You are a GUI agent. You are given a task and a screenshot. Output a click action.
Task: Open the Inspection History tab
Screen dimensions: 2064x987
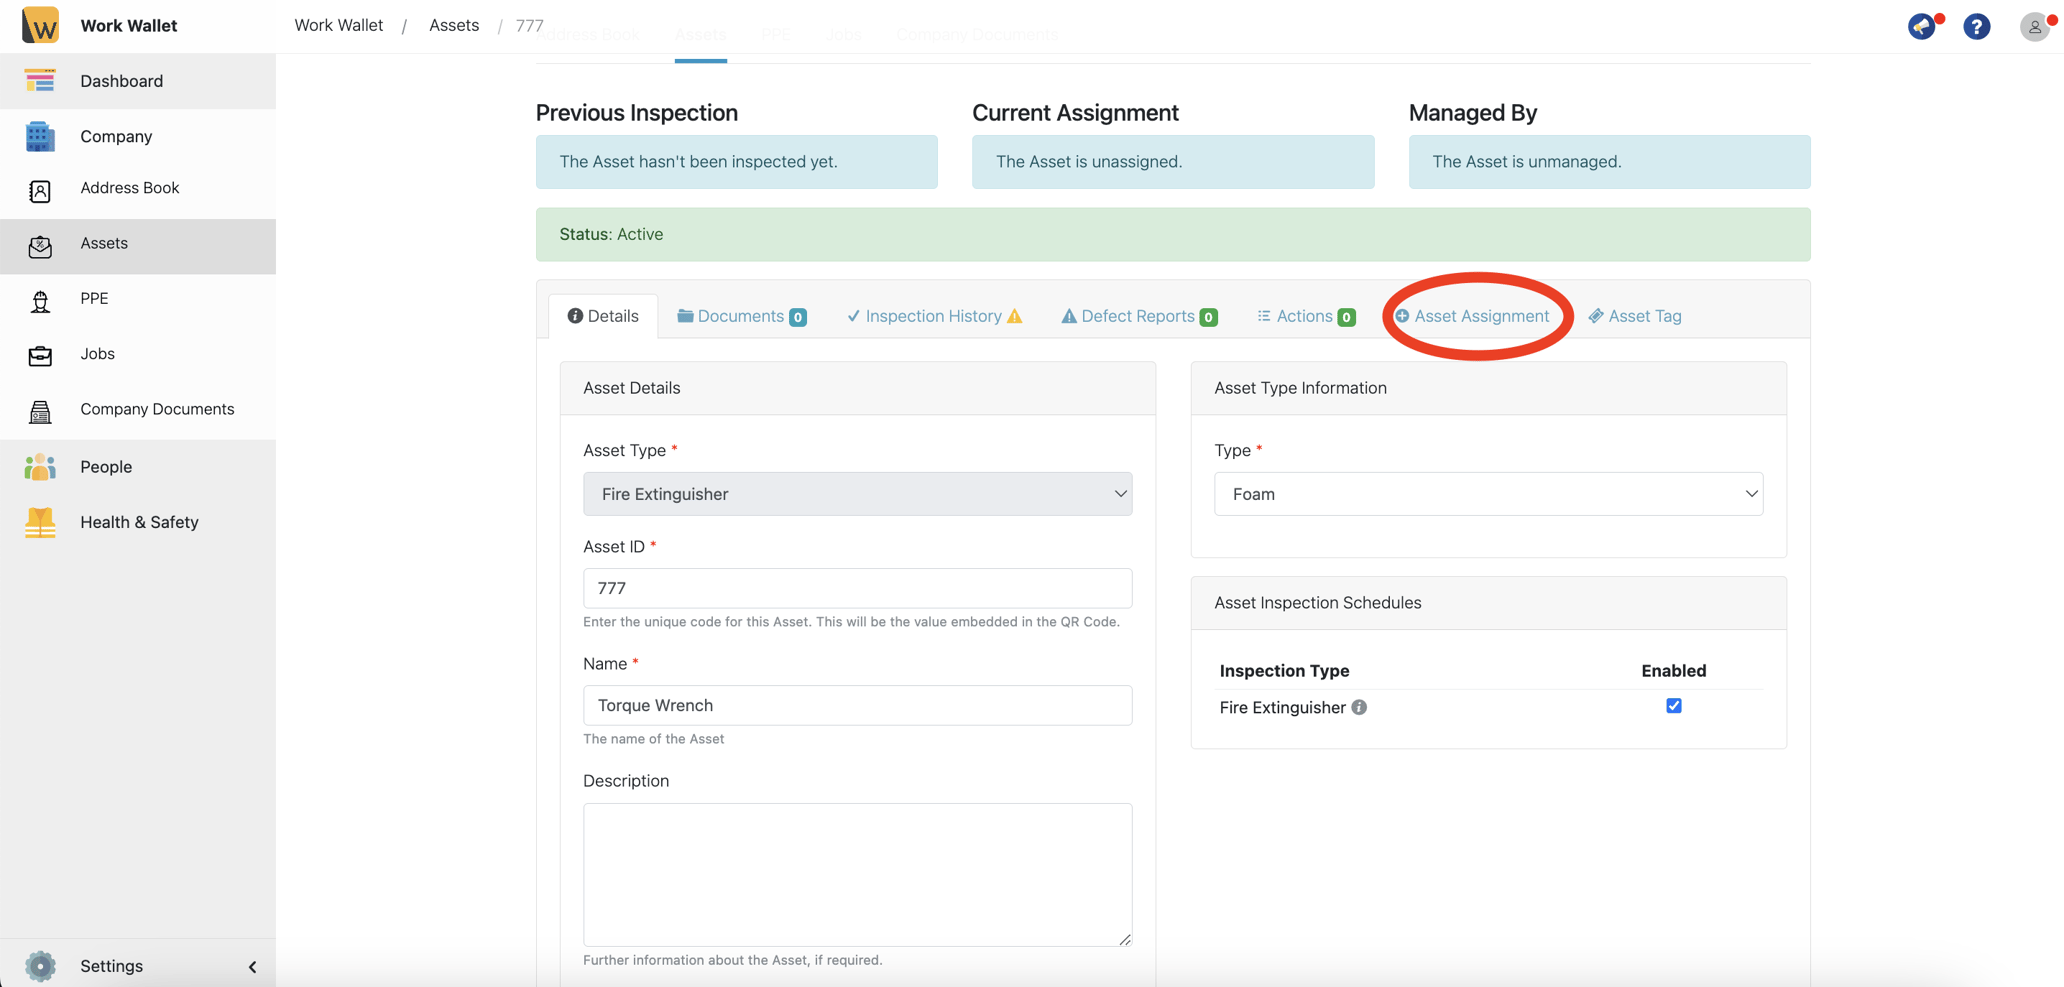tap(934, 316)
